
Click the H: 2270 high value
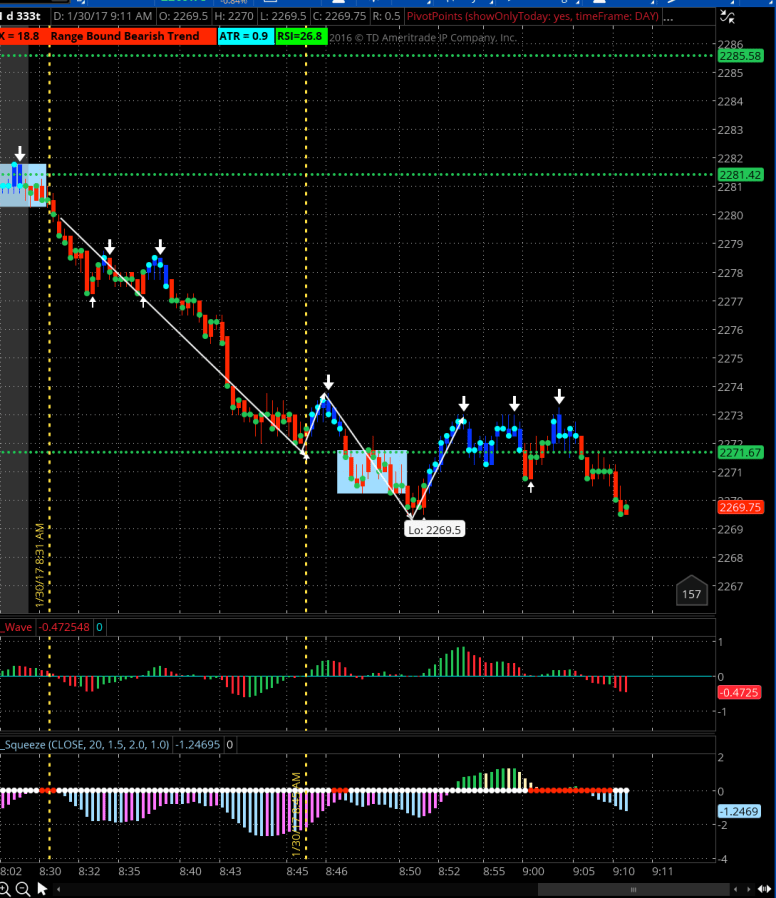click(234, 16)
